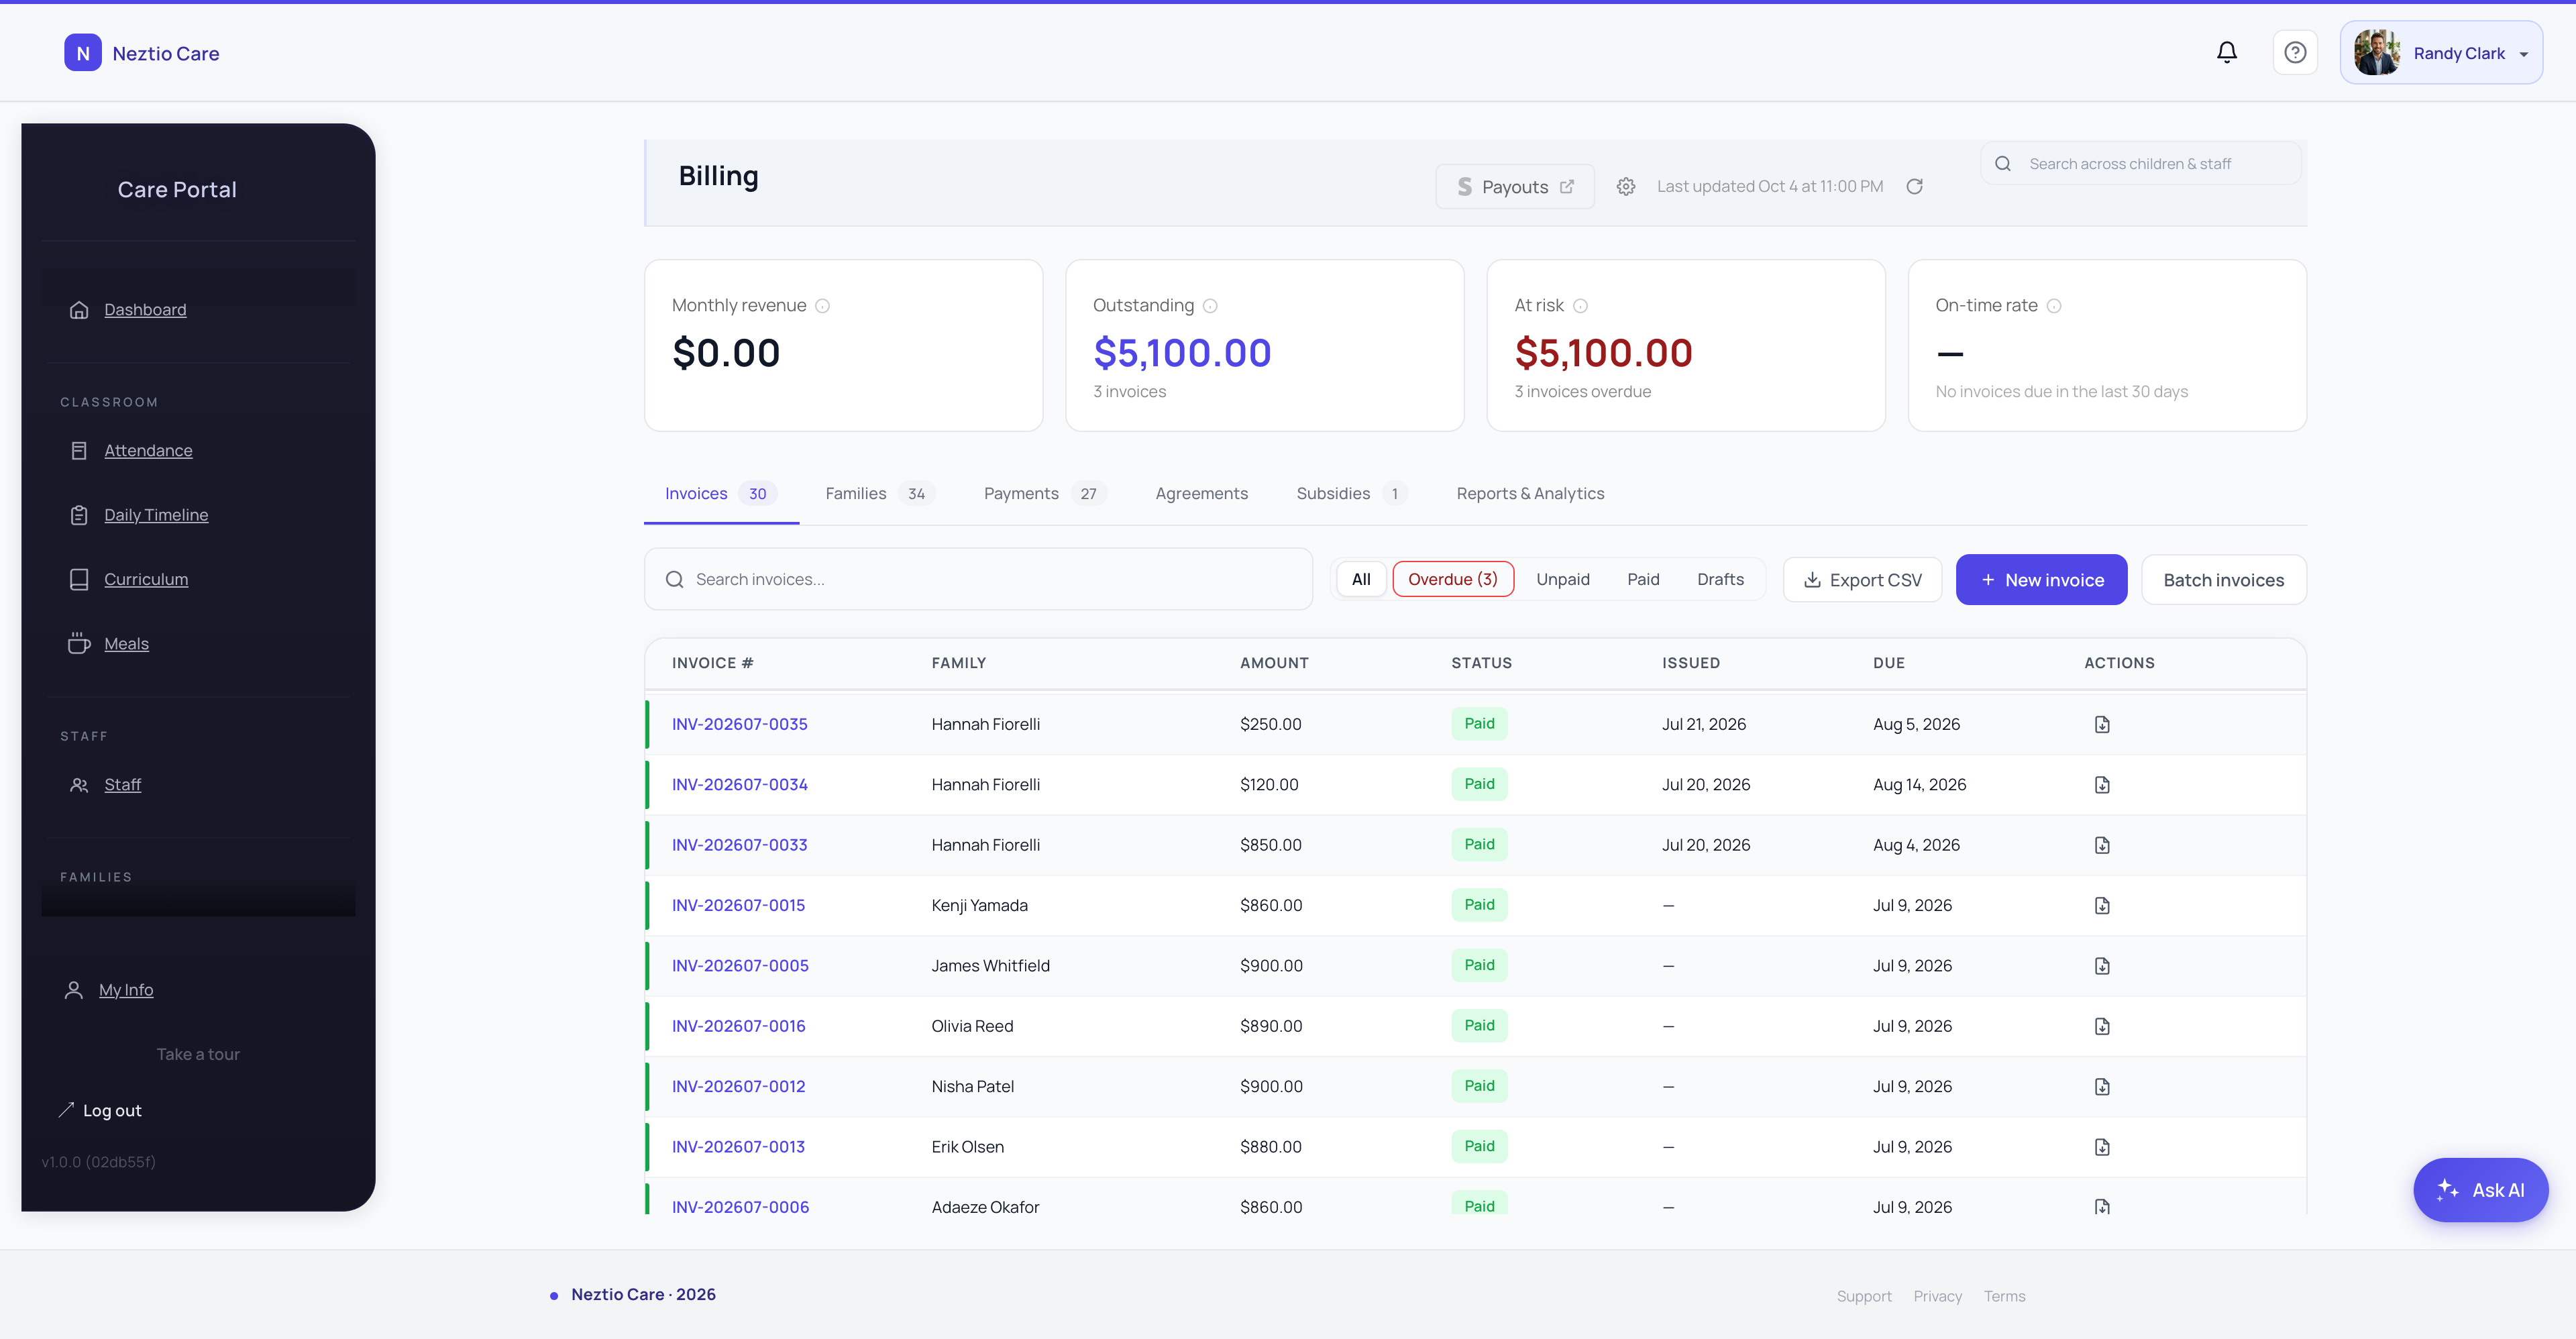Open billing settings gear icon
Screen dimensions: 2576x1339
(1626, 187)
